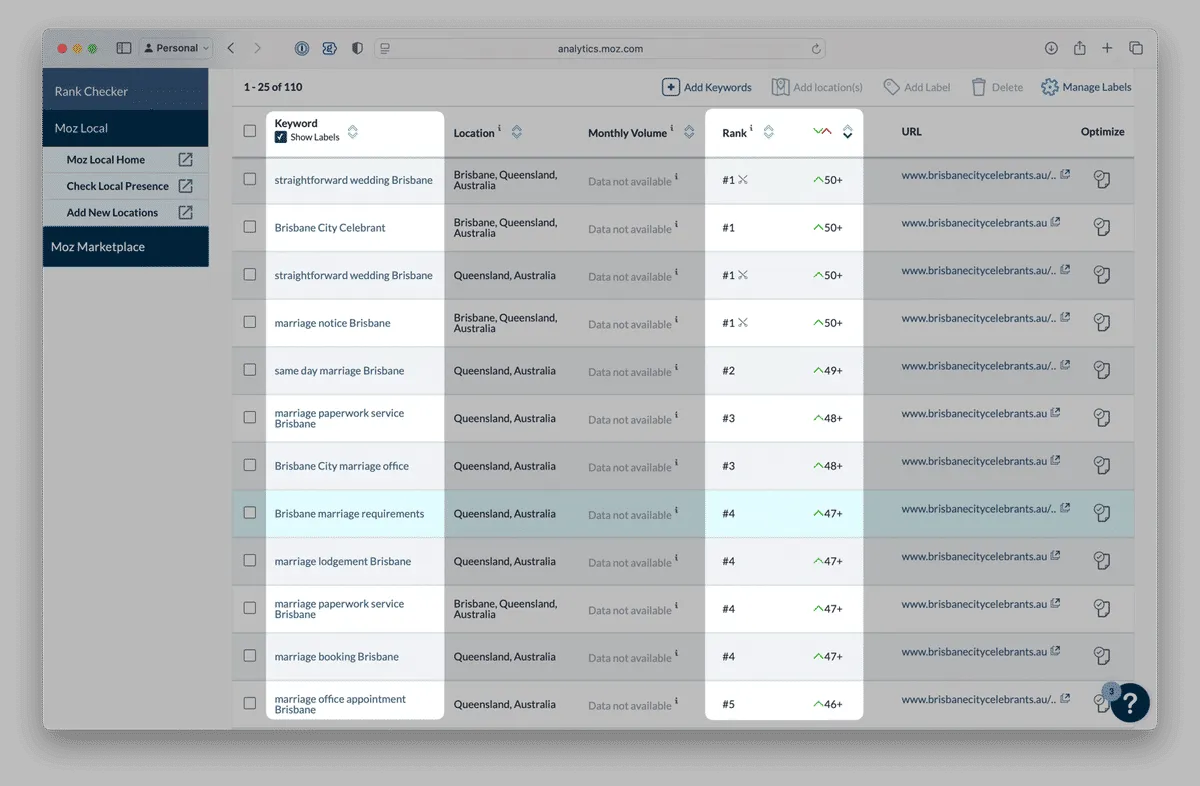Open Check Local Presence external link icon

186,186
